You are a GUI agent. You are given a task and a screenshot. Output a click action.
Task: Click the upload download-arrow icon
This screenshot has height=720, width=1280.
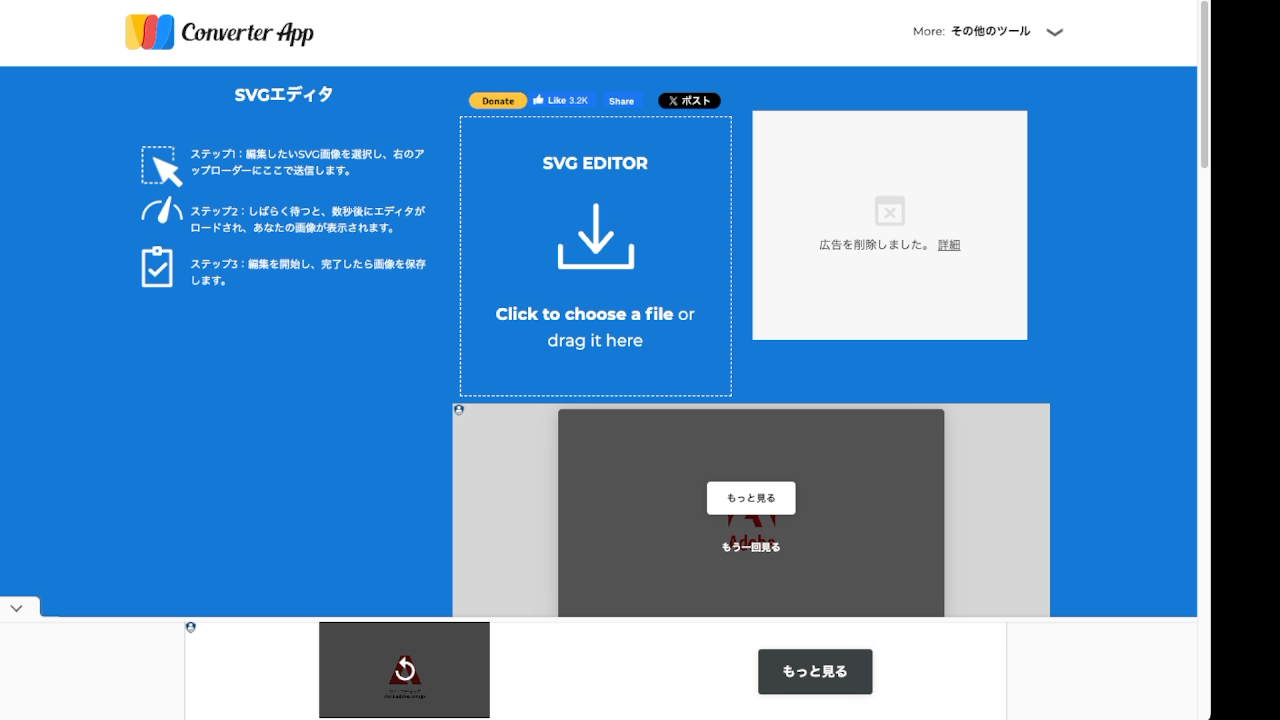click(595, 237)
